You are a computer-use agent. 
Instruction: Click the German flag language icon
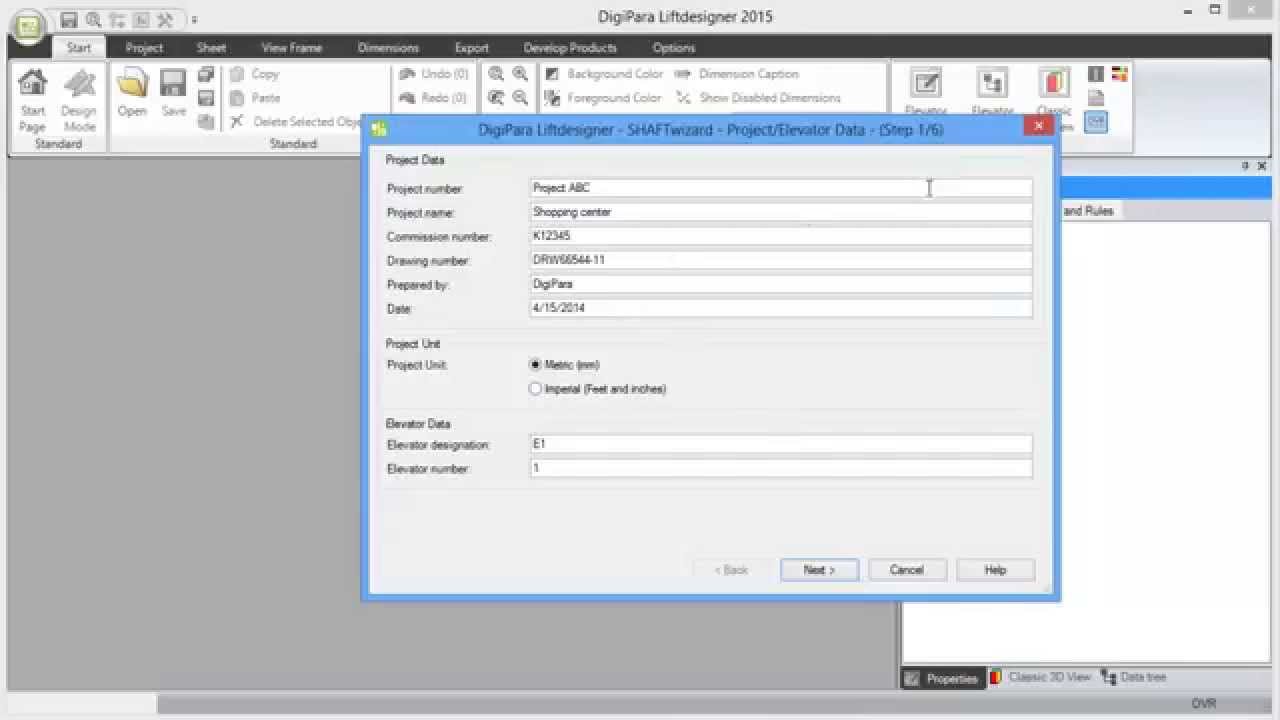(1120, 74)
